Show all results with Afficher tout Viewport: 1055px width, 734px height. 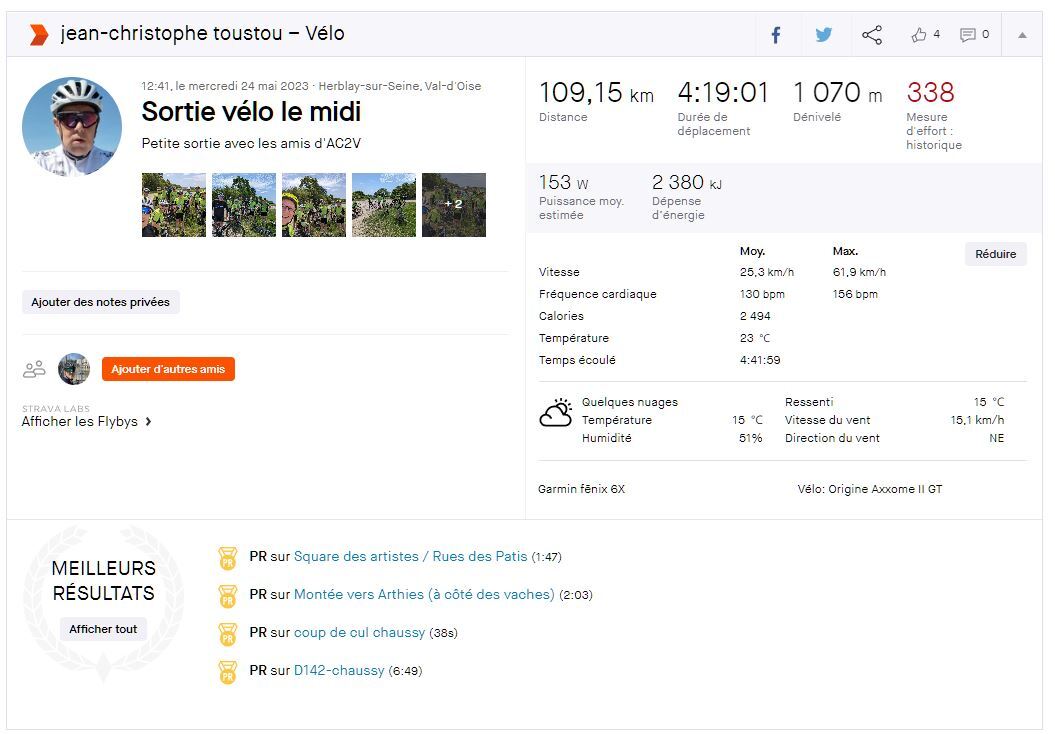click(x=103, y=629)
